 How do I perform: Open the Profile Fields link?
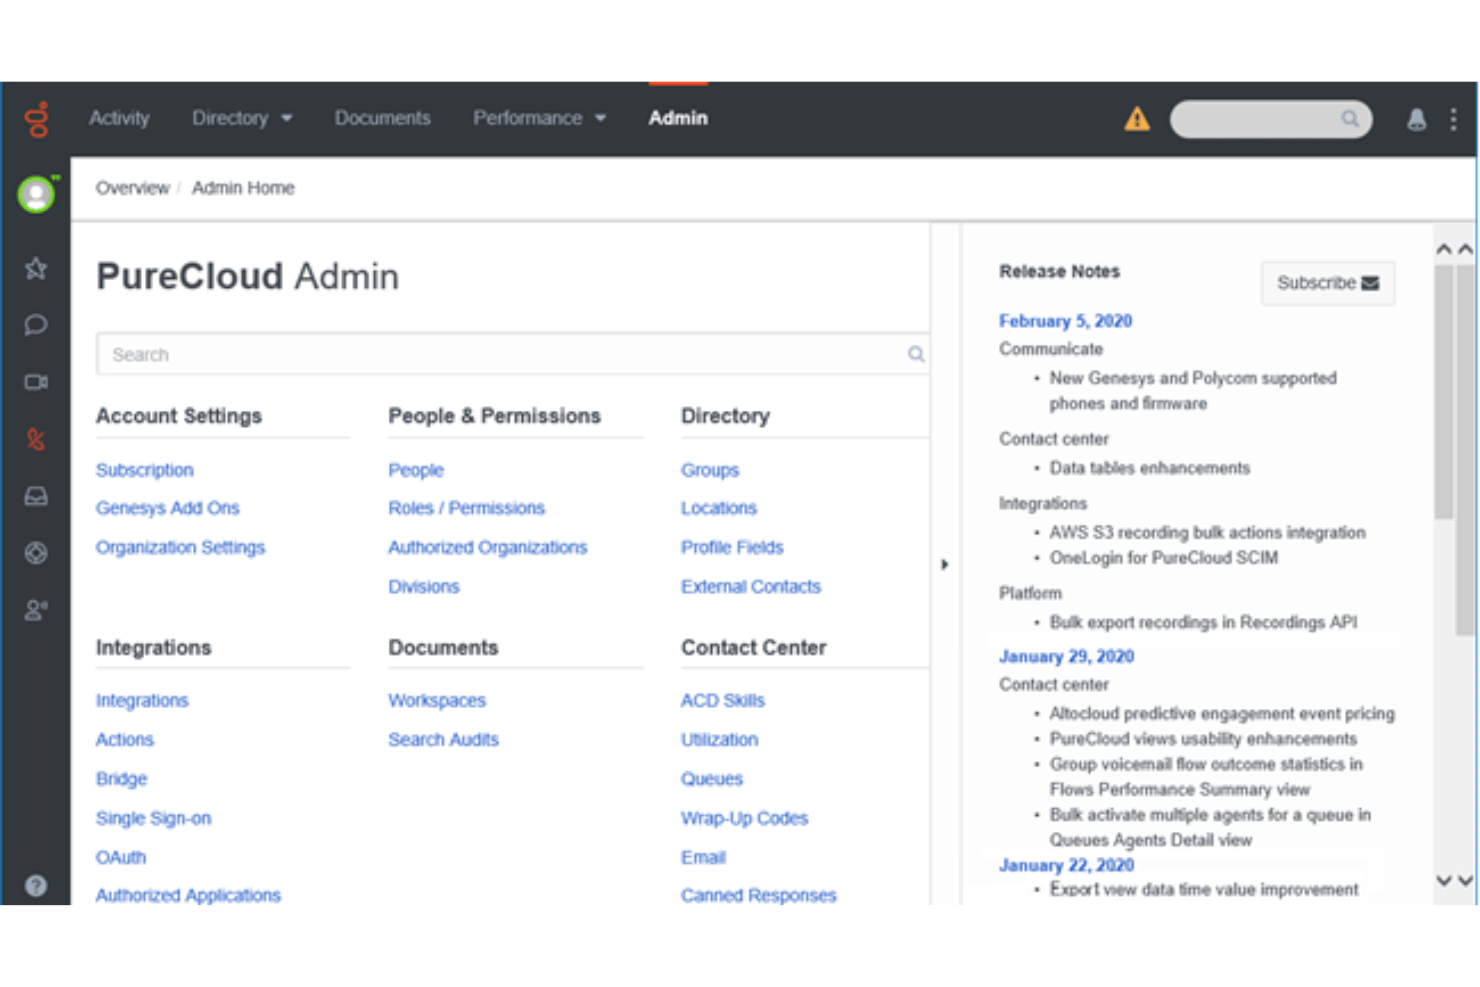click(732, 547)
